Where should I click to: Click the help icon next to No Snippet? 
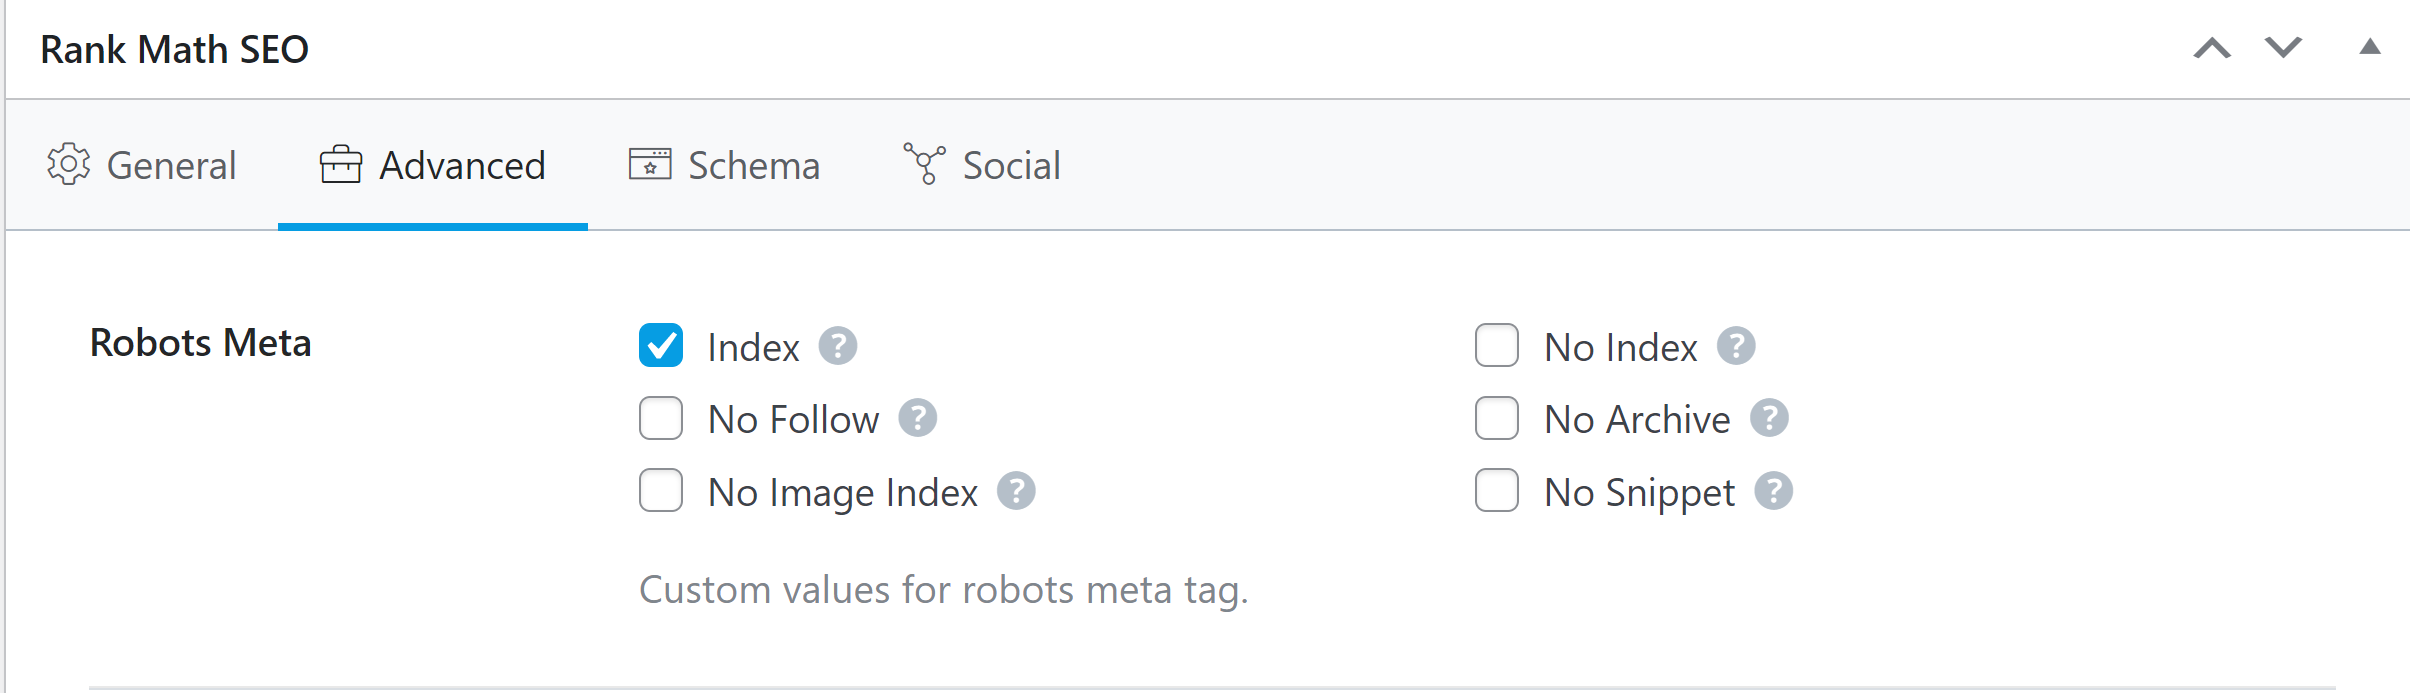point(1774,491)
